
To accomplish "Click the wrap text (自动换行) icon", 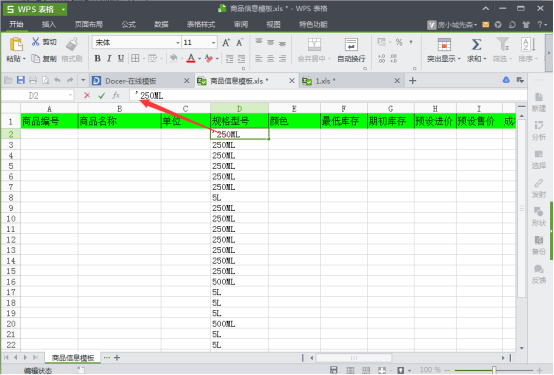I will pyautogui.click(x=351, y=45).
